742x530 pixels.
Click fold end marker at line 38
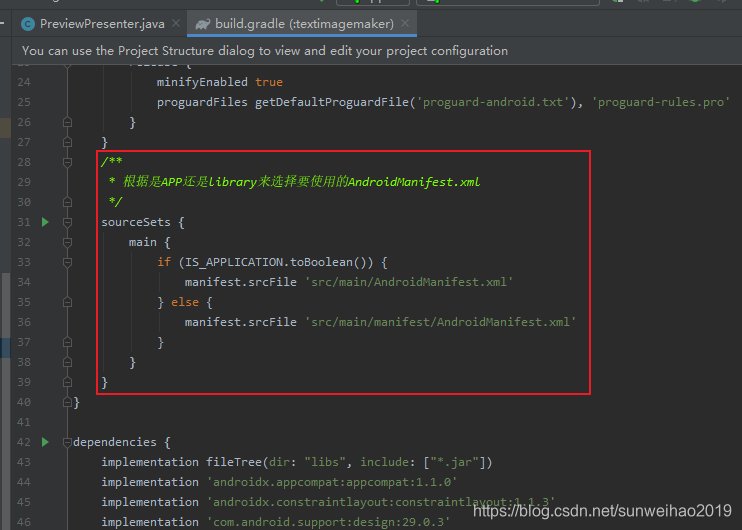[67, 362]
